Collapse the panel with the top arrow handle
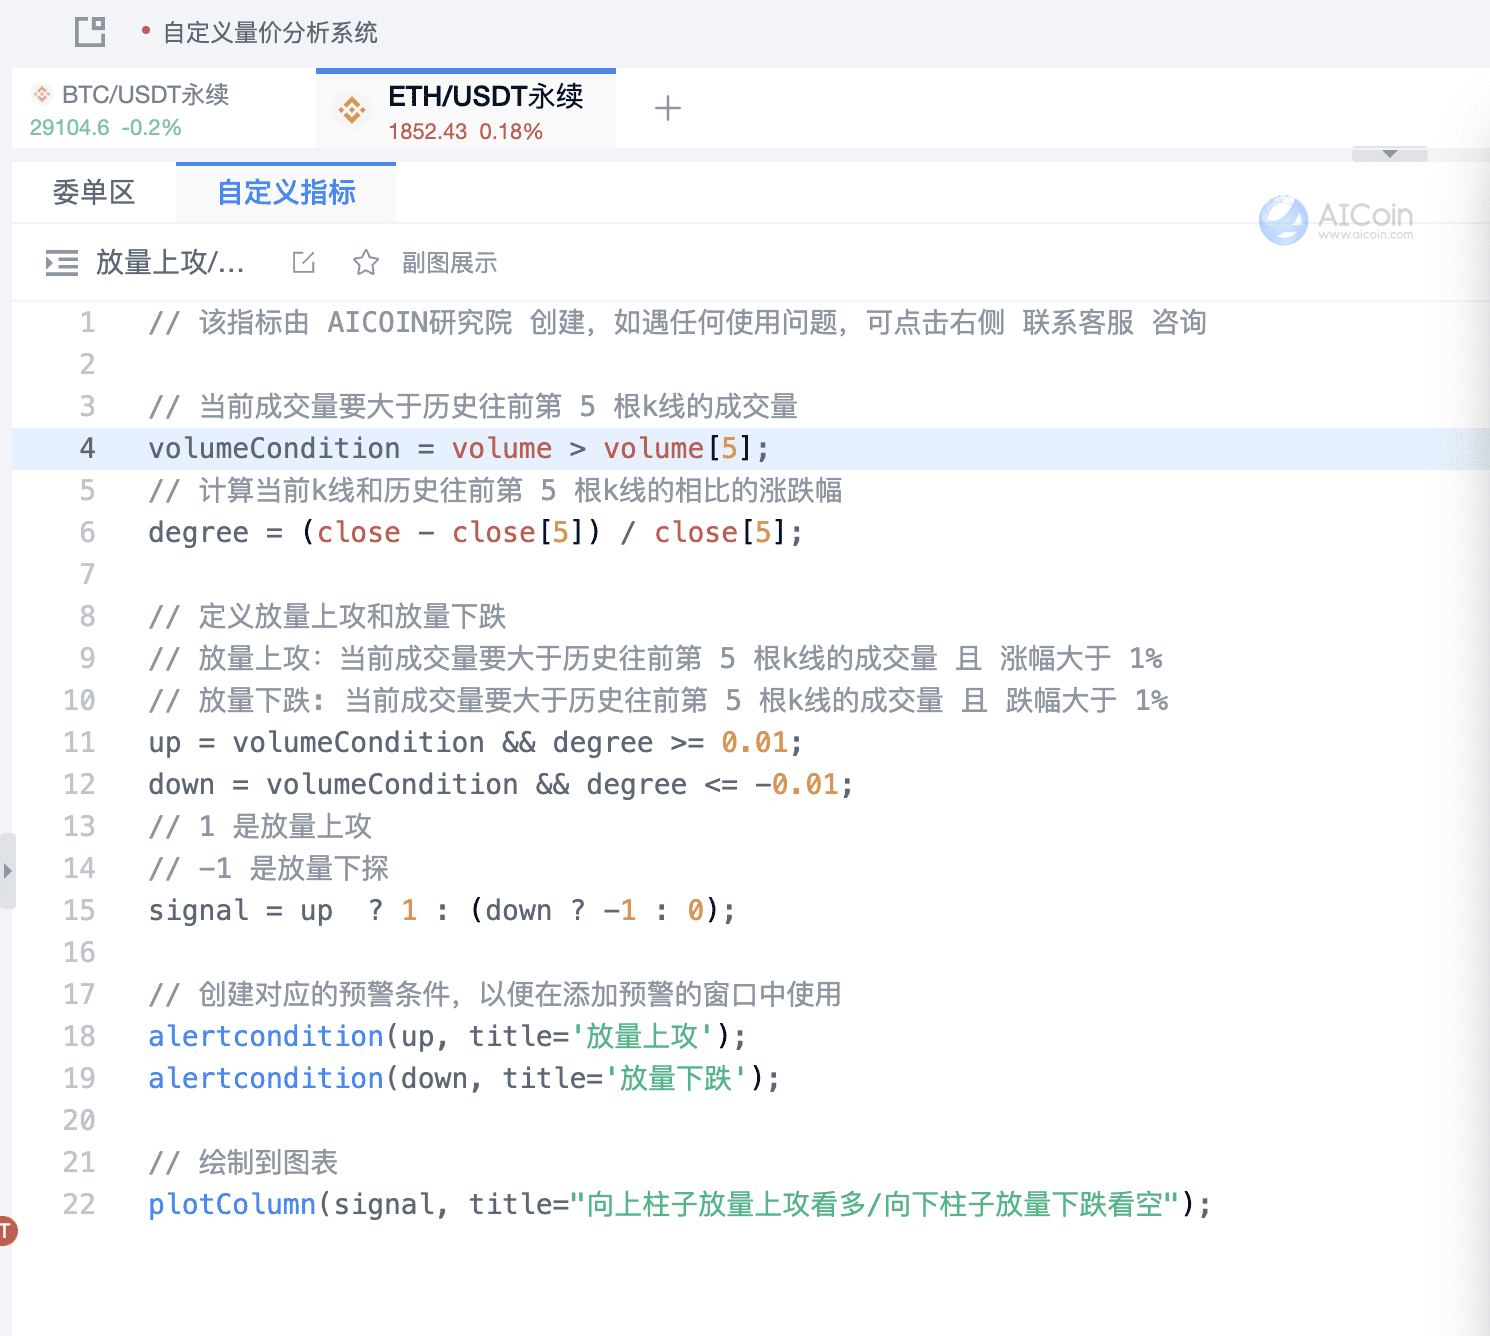Screen dimensions: 1490x1336 coord(1389,154)
